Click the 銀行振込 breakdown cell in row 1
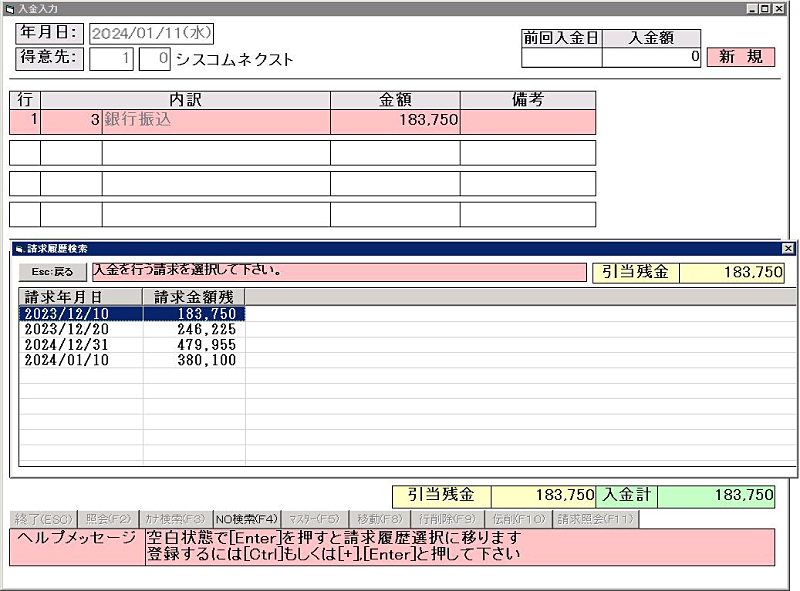Screen dimensions: 800x591 tap(216, 120)
